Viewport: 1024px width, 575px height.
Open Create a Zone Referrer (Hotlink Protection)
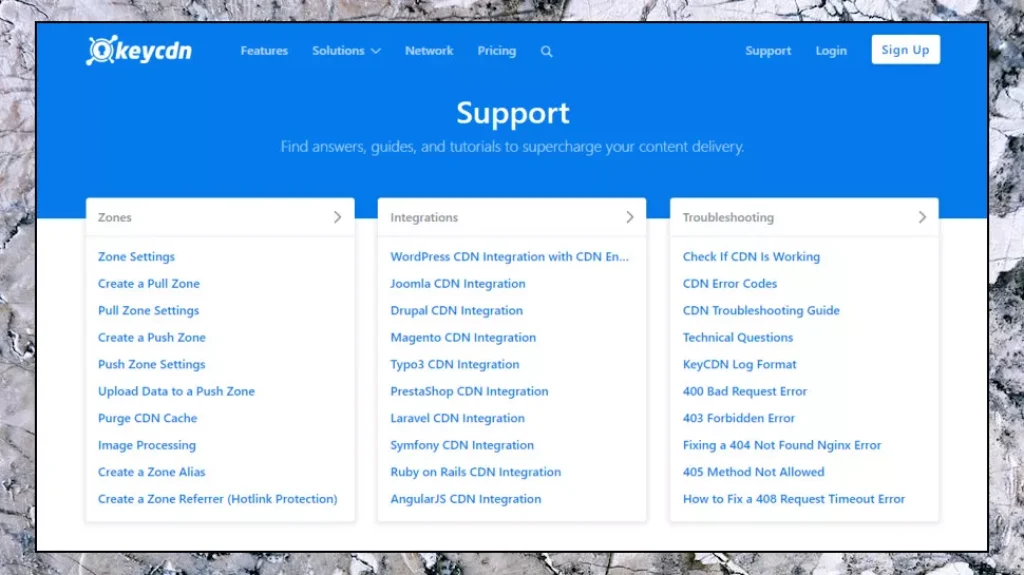[217, 499]
